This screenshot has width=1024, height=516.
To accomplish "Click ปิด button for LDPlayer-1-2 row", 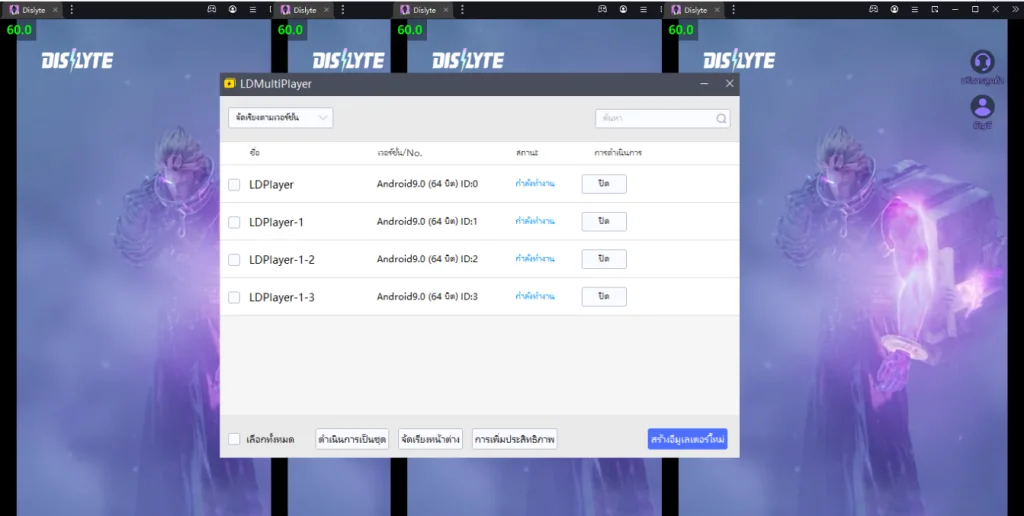I will (x=604, y=259).
